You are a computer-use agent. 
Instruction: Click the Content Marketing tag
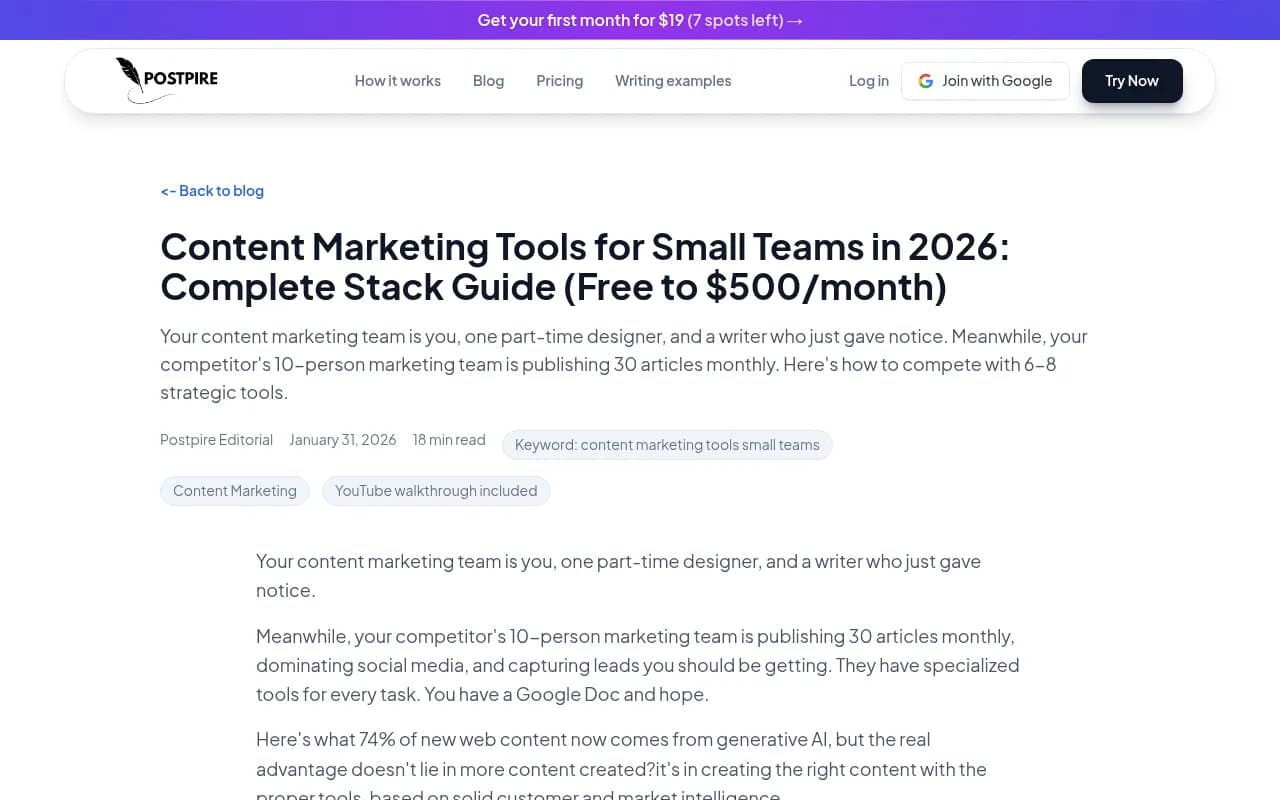coord(234,491)
